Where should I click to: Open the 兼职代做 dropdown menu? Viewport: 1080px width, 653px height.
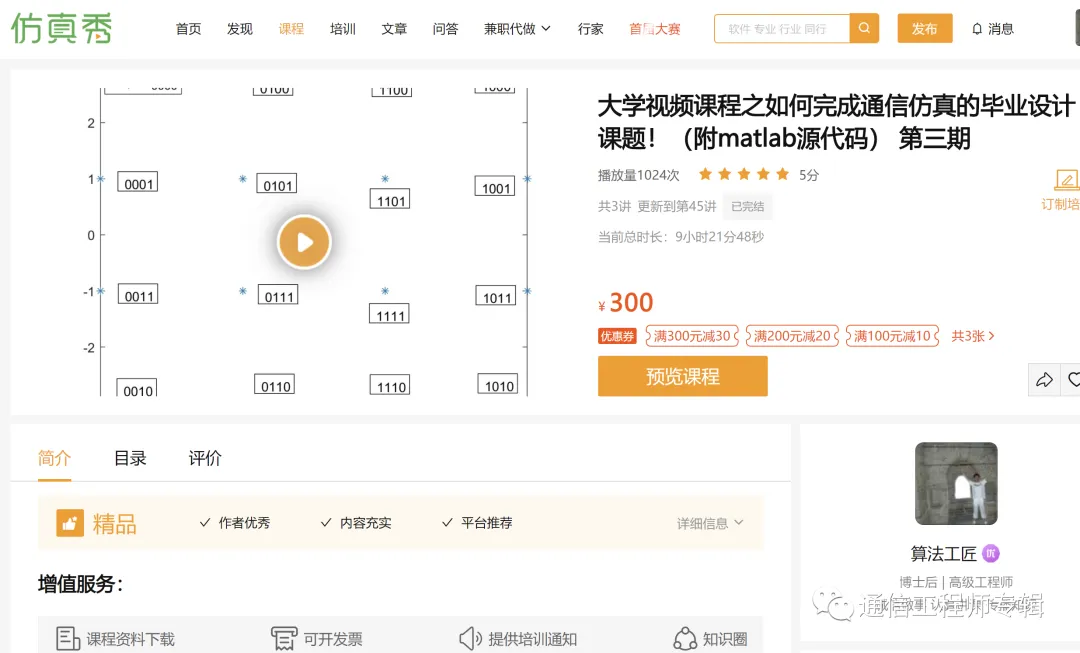pyautogui.click(x=517, y=29)
